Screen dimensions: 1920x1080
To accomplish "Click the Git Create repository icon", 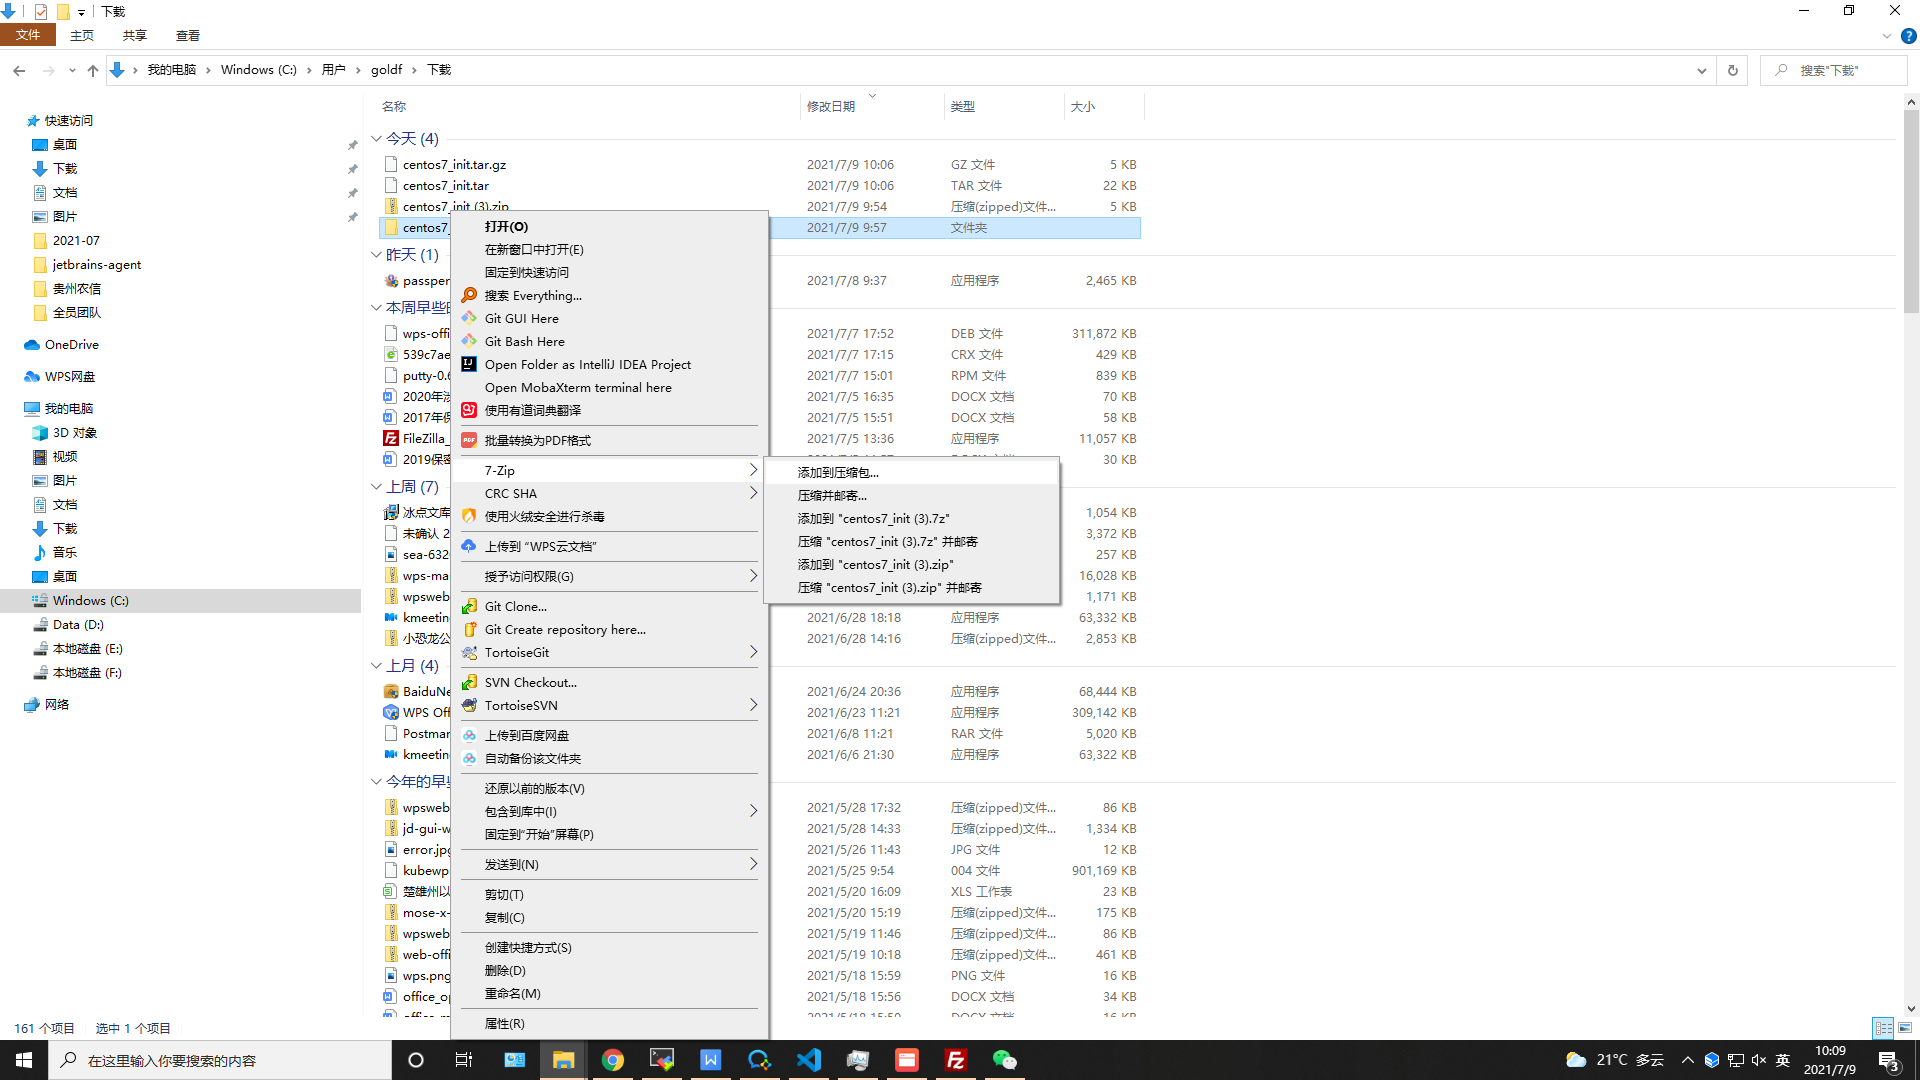I will tap(469, 629).
